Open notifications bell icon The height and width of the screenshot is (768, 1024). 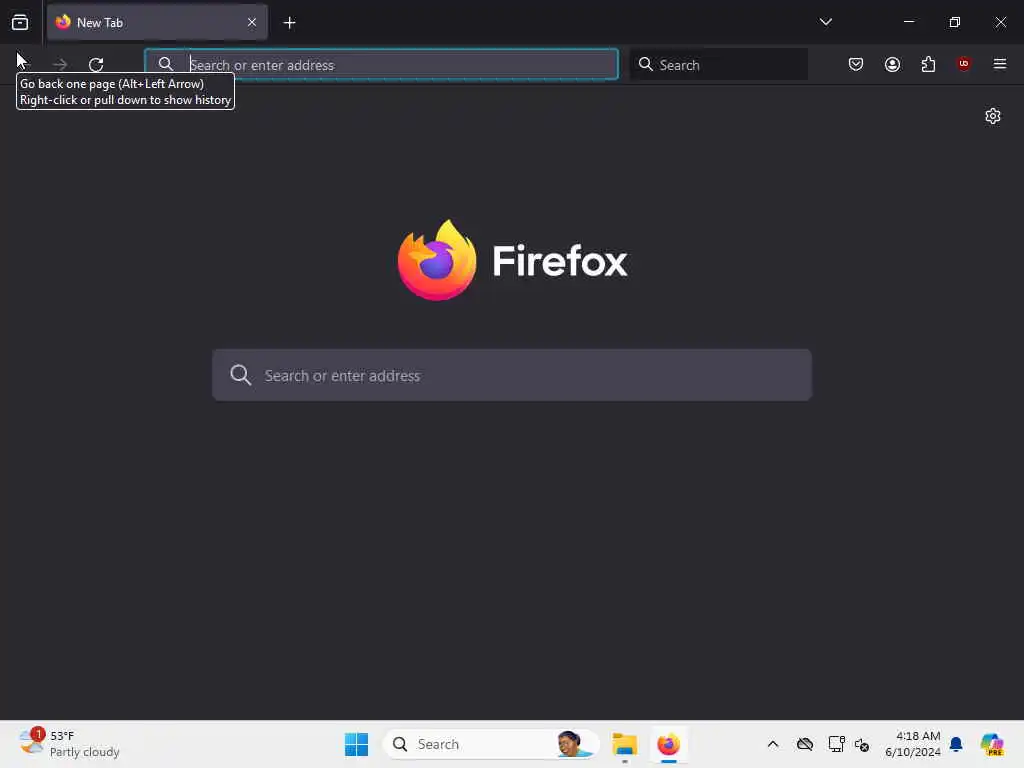tap(956, 744)
